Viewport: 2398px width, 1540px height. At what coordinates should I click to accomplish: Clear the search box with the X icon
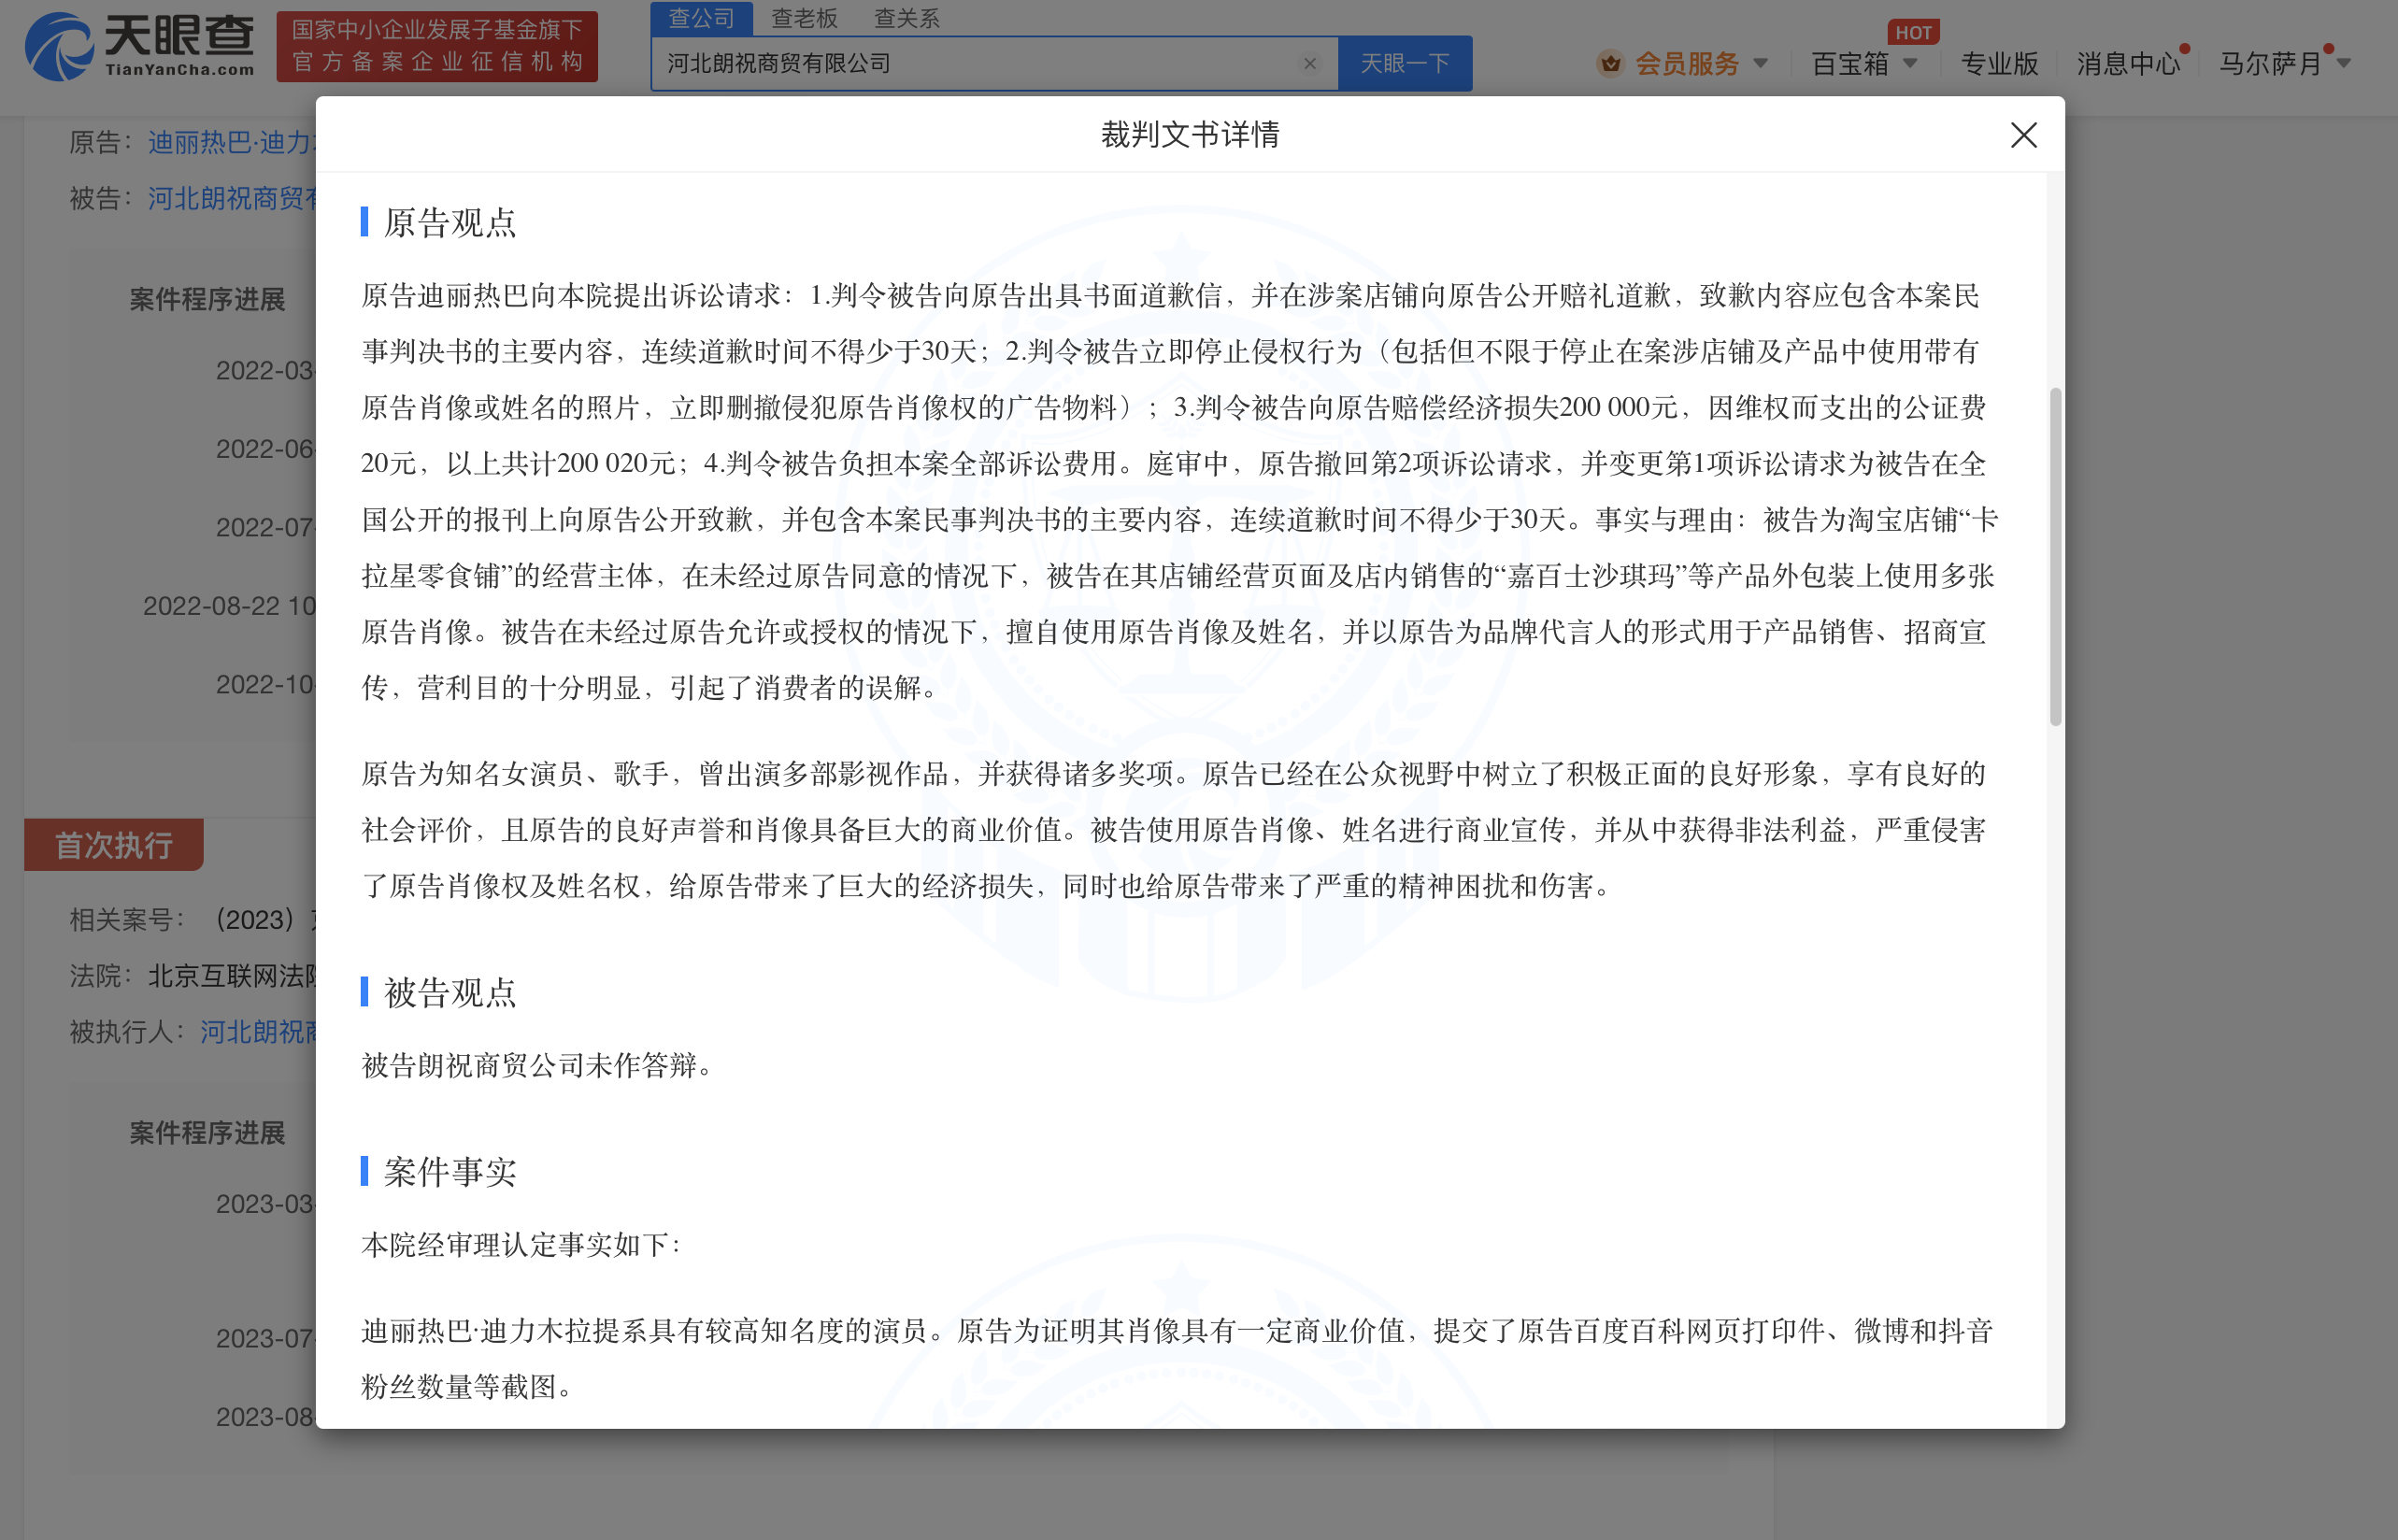[x=1309, y=63]
